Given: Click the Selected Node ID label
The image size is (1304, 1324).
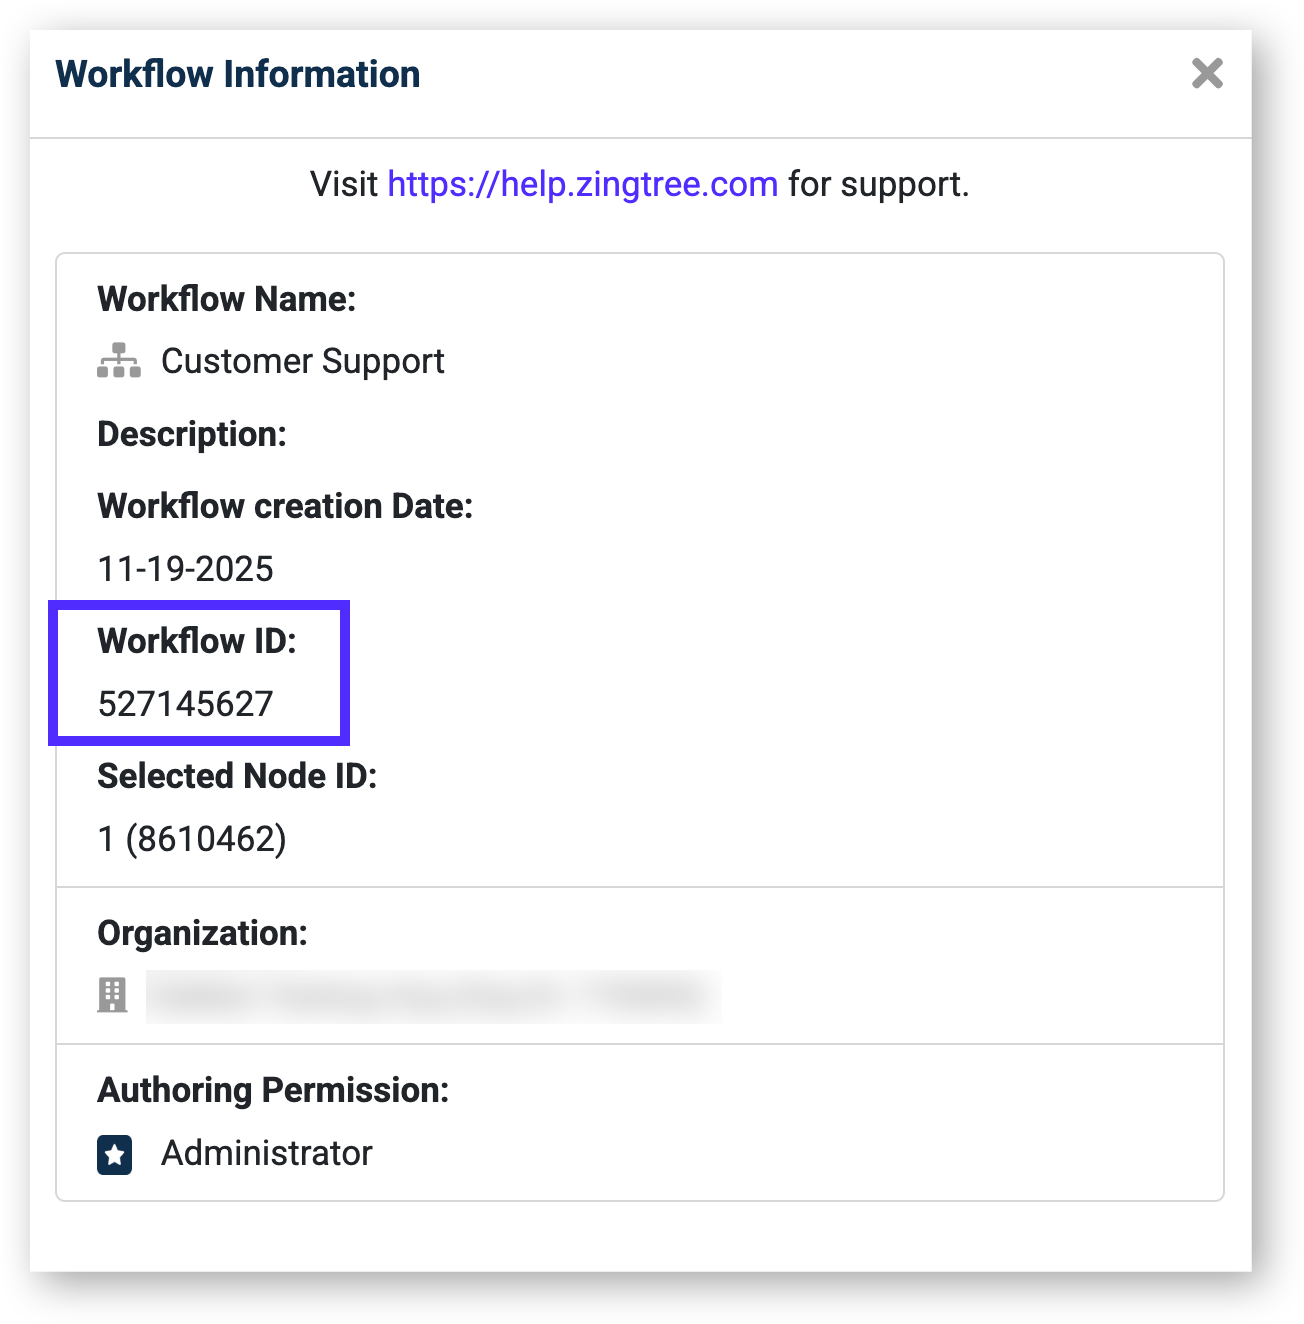Looking at the screenshot, I should coord(237,776).
